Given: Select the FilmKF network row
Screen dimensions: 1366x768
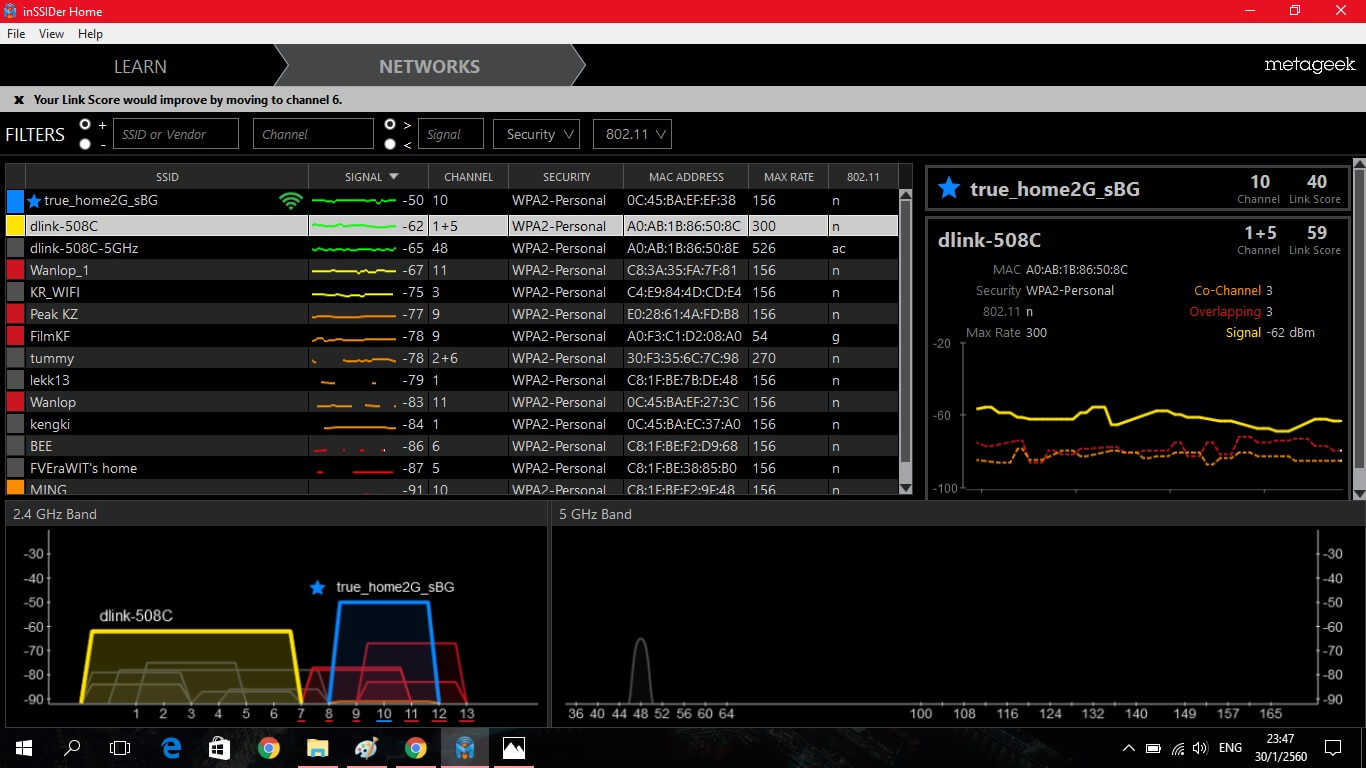Looking at the screenshot, I should pyautogui.click(x=452, y=336).
